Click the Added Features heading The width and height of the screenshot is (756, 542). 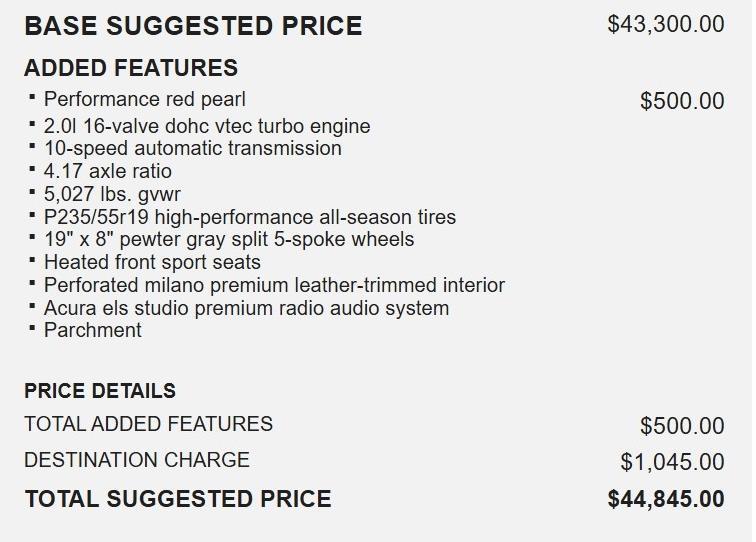(131, 68)
